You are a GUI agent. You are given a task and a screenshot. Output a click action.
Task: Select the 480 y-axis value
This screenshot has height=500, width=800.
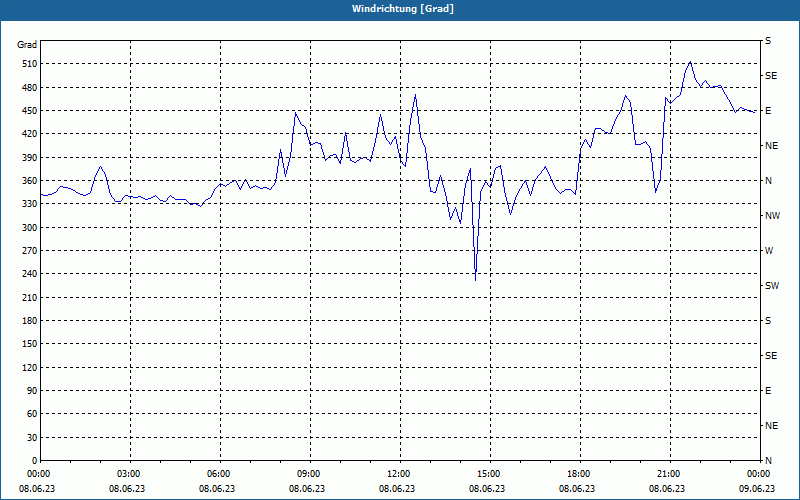[29, 88]
